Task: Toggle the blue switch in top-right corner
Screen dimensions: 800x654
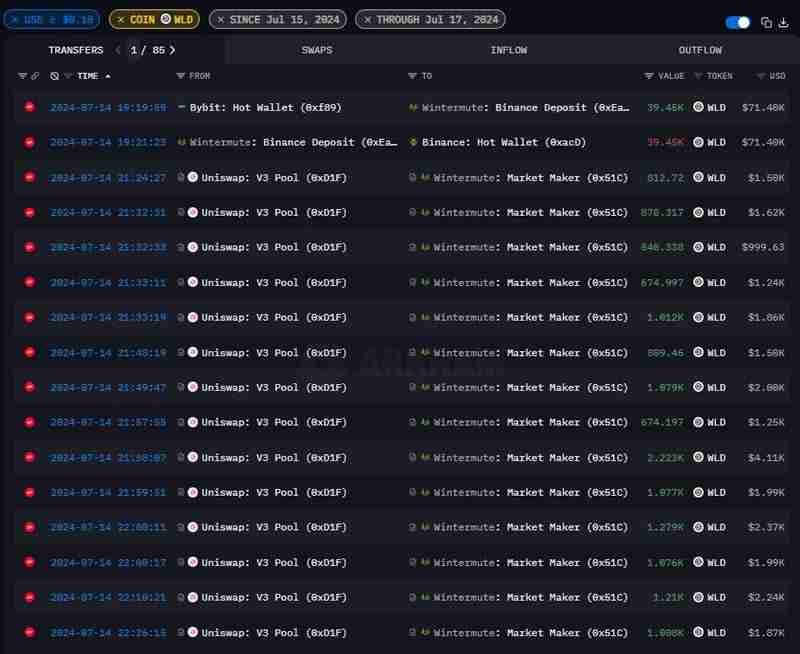Action: click(x=738, y=22)
